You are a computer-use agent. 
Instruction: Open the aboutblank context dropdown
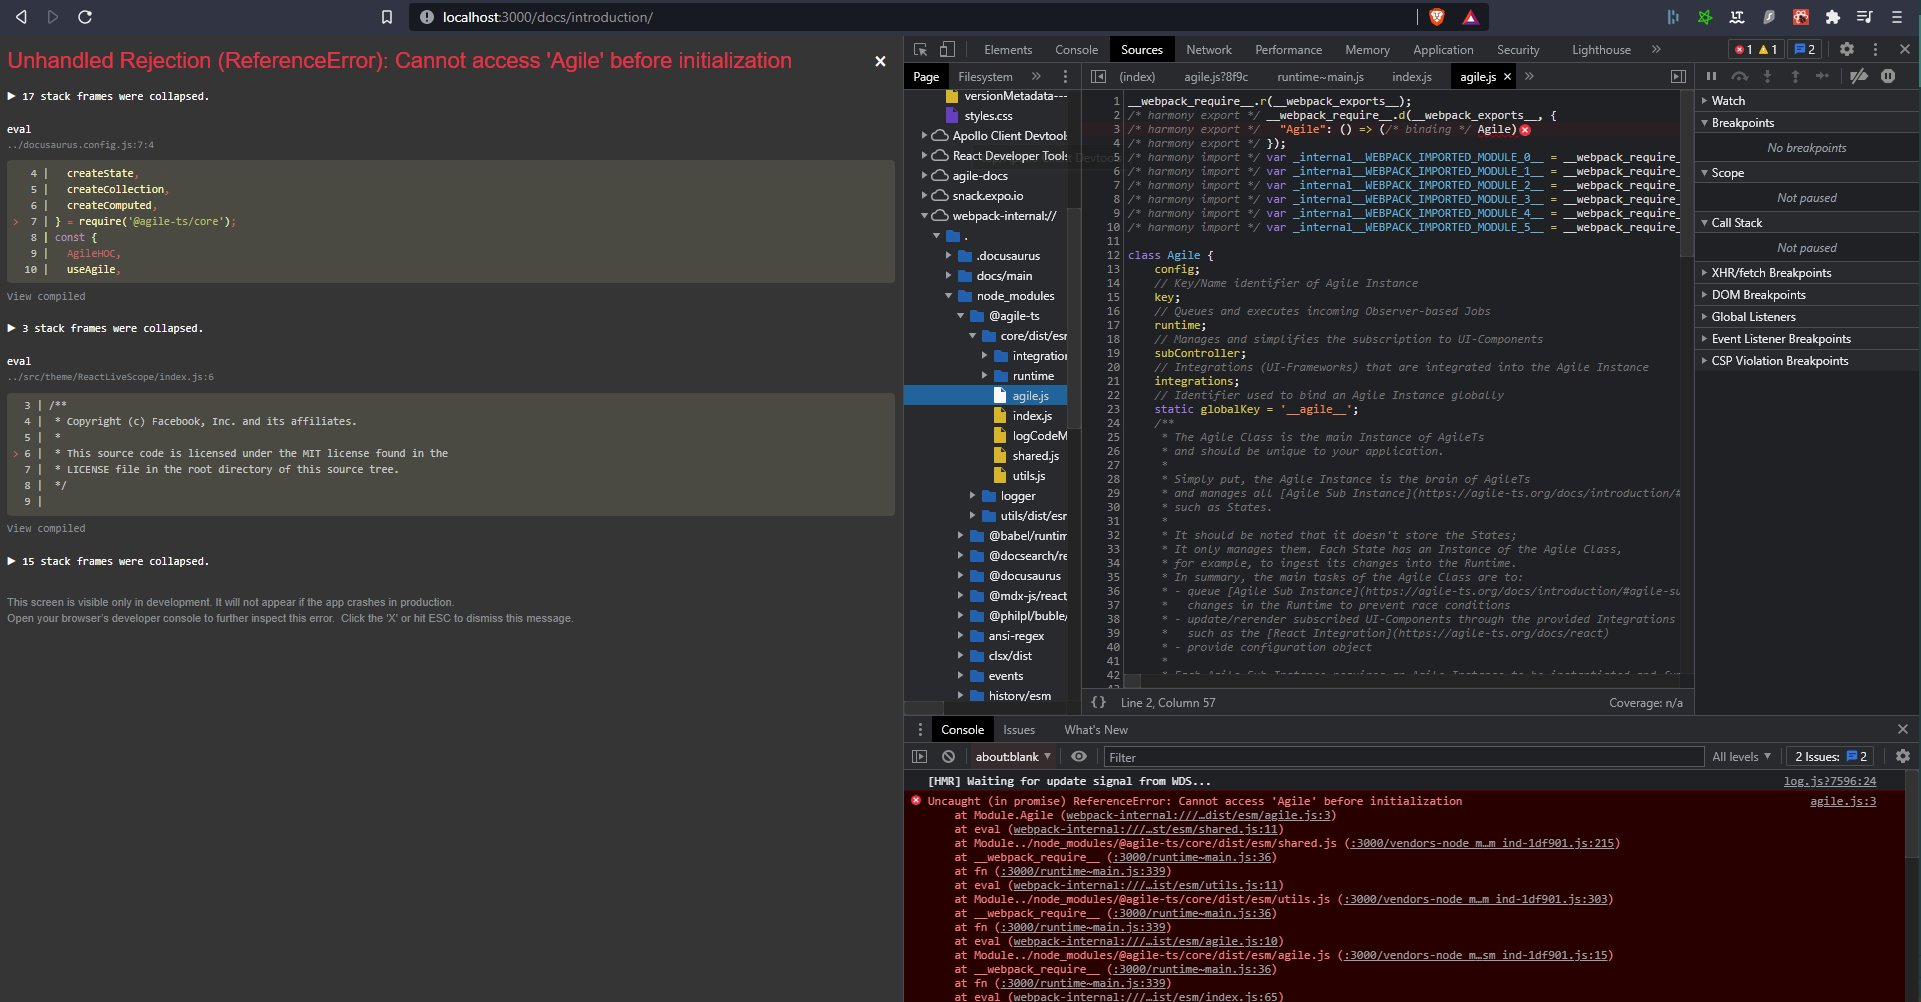coord(1013,757)
